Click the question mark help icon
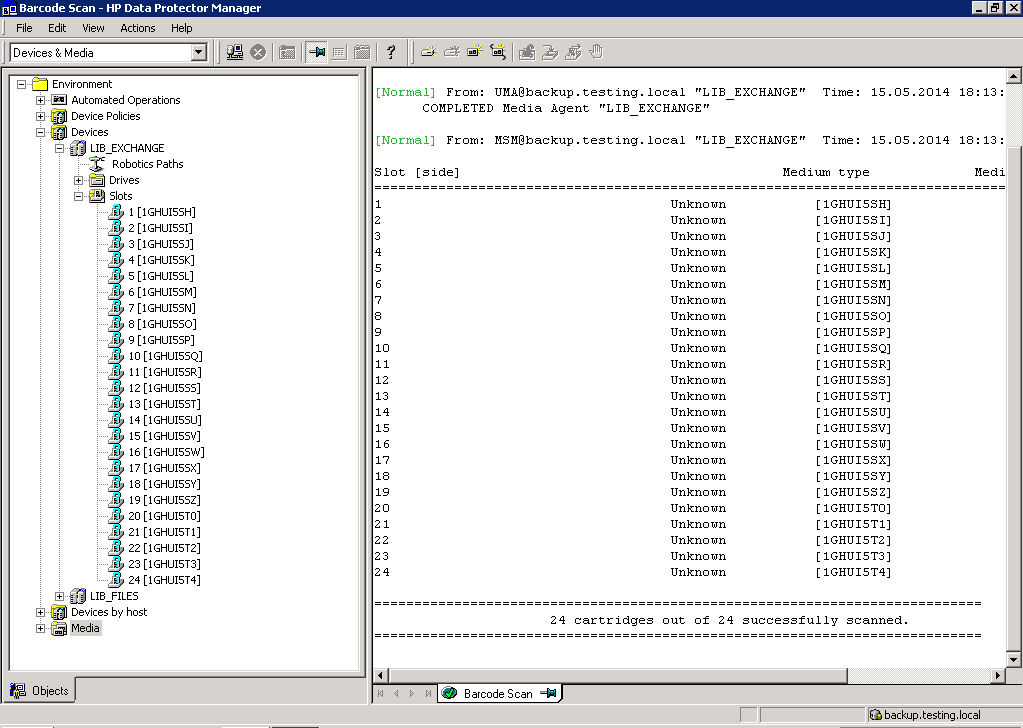 pyautogui.click(x=391, y=52)
